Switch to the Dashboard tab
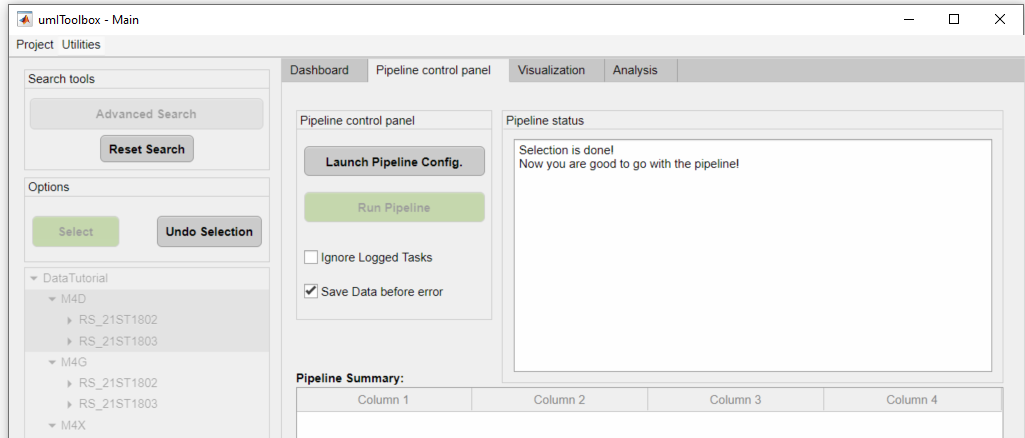 coord(320,70)
